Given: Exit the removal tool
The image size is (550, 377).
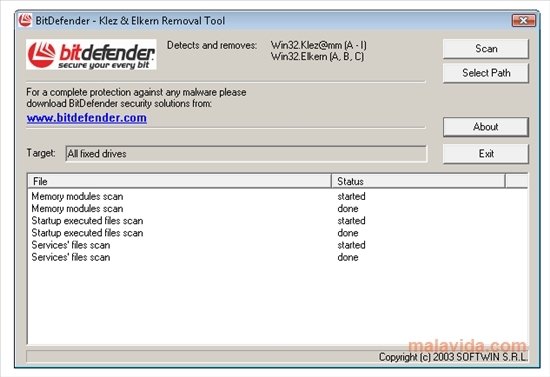Looking at the screenshot, I should (486, 154).
